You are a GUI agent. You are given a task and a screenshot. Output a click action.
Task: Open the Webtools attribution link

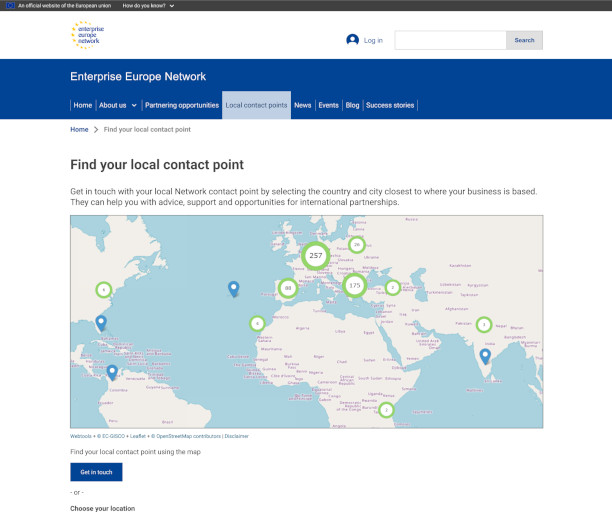click(x=81, y=436)
